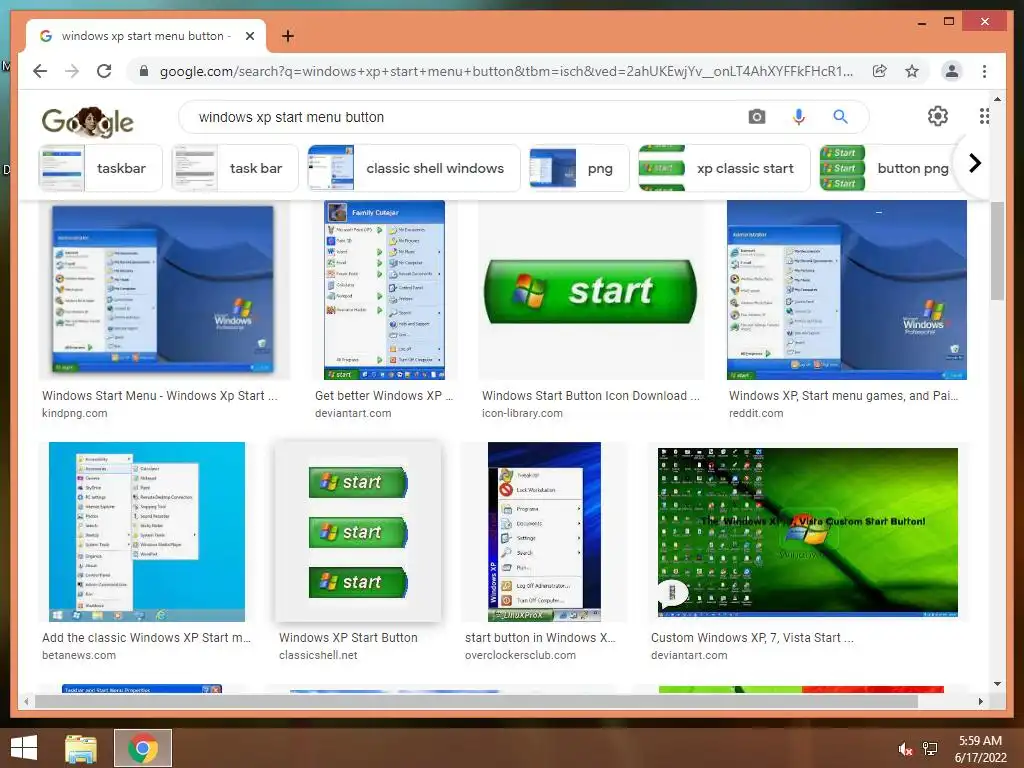Select the xp classic start chip
The image size is (1024, 768).
tap(724, 168)
